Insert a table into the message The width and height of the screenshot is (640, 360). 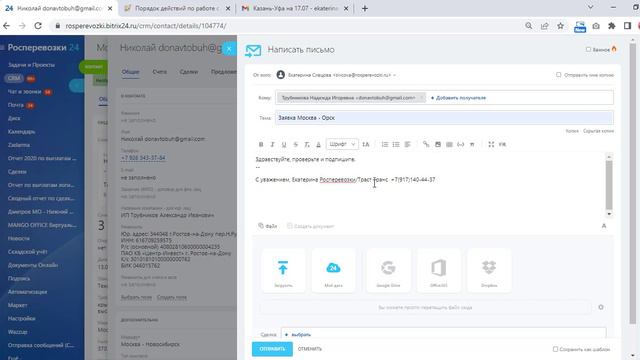click(449, 144)
